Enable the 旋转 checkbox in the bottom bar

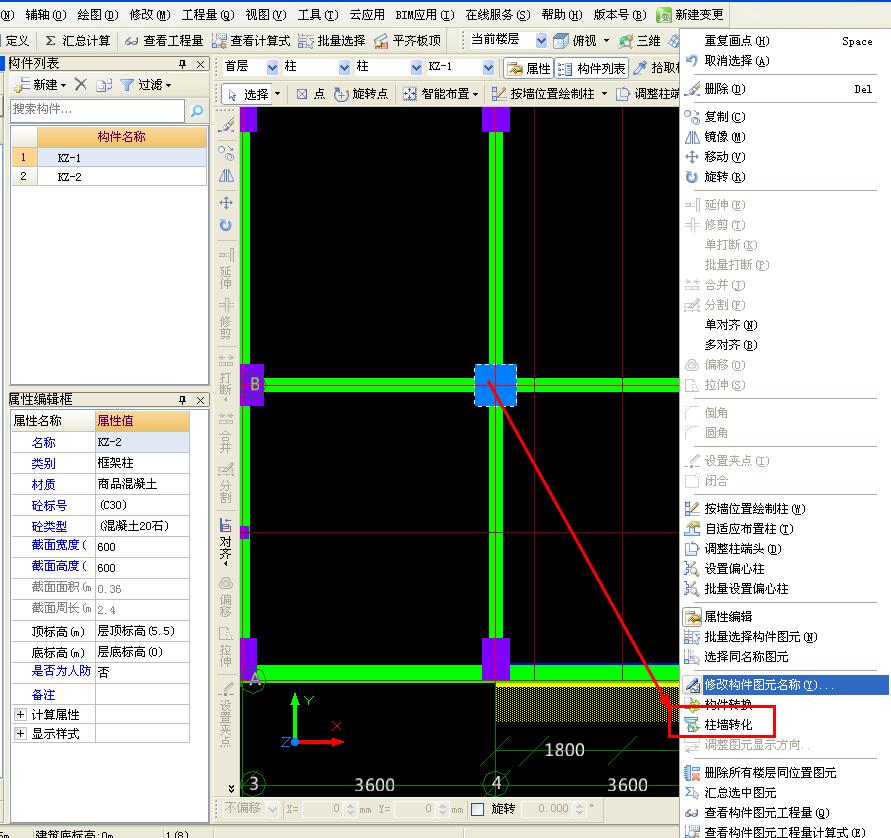pos(478,808)
